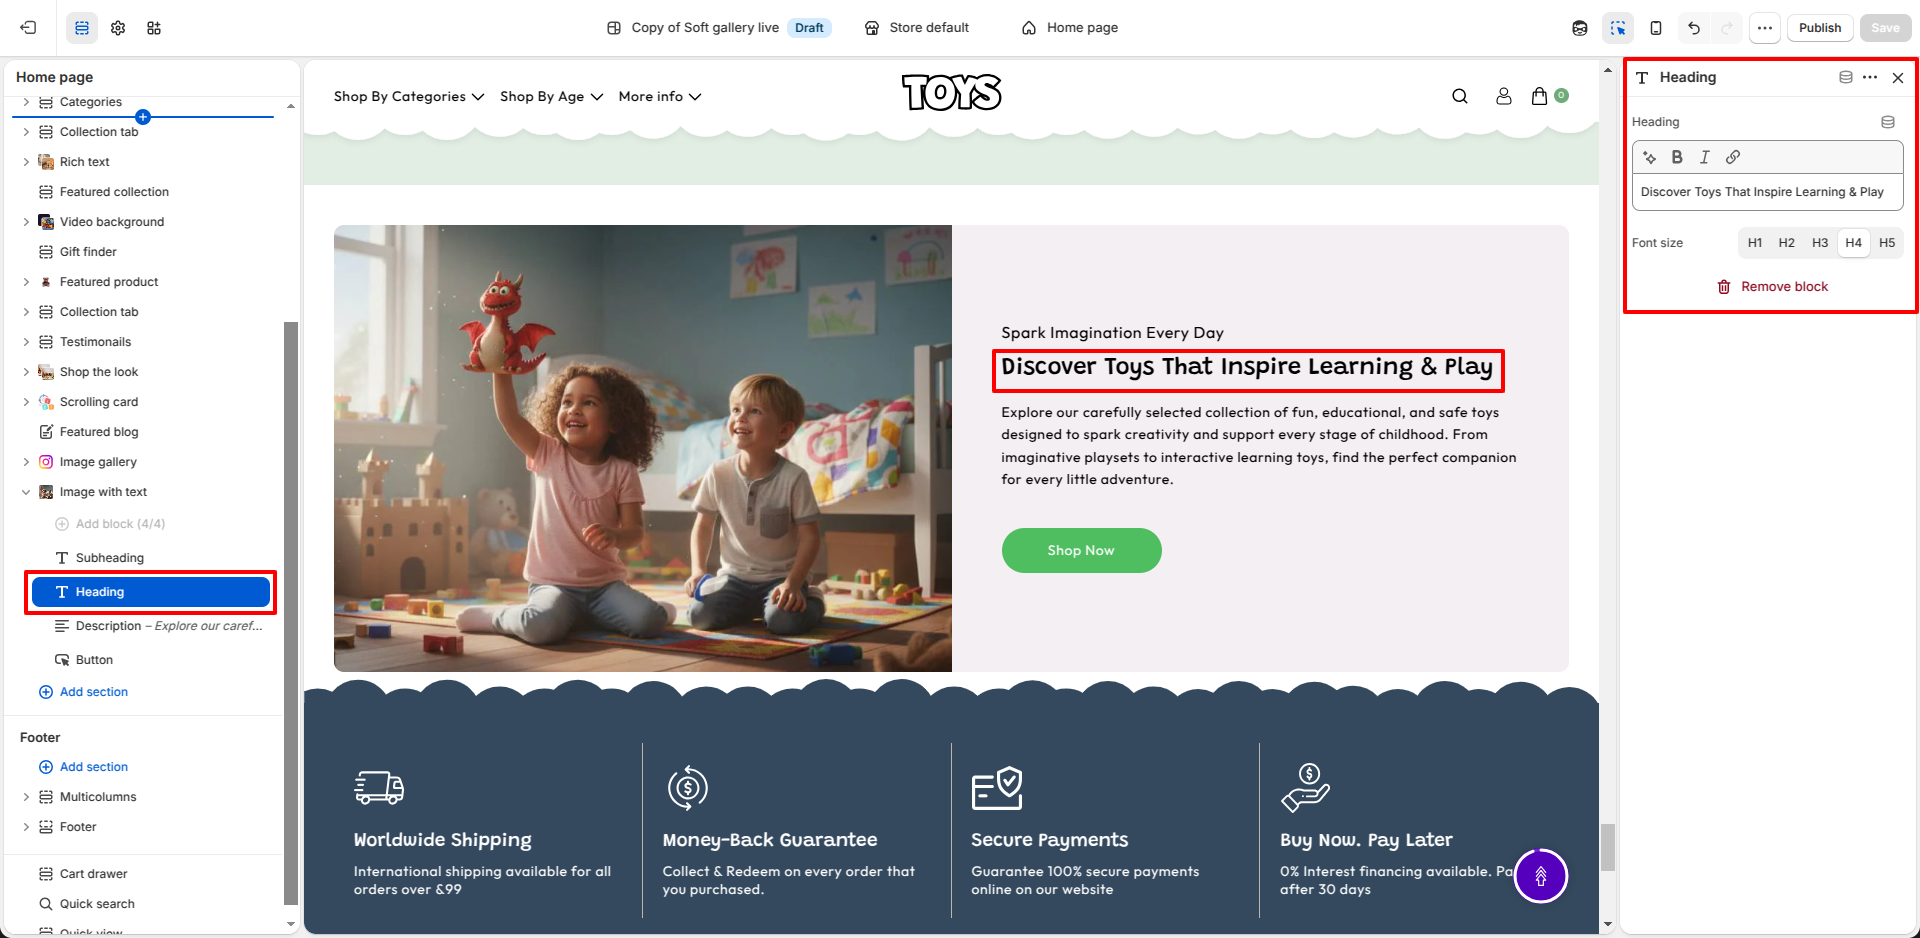Expand the first Collection tab section
The height and width of the screenshot is (938, 1920).
coord(26,132)
